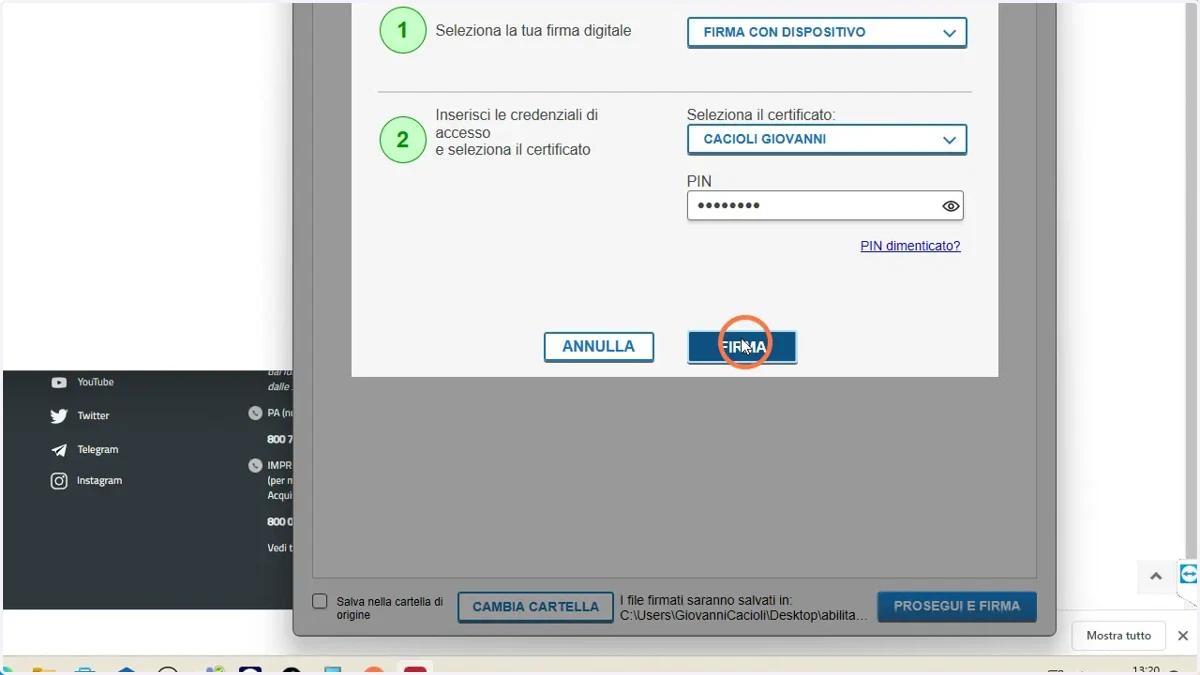Click the Twitter bird icon
Image resolution: width=1200 pixels, height=675 pixels.
pos(59,416)
